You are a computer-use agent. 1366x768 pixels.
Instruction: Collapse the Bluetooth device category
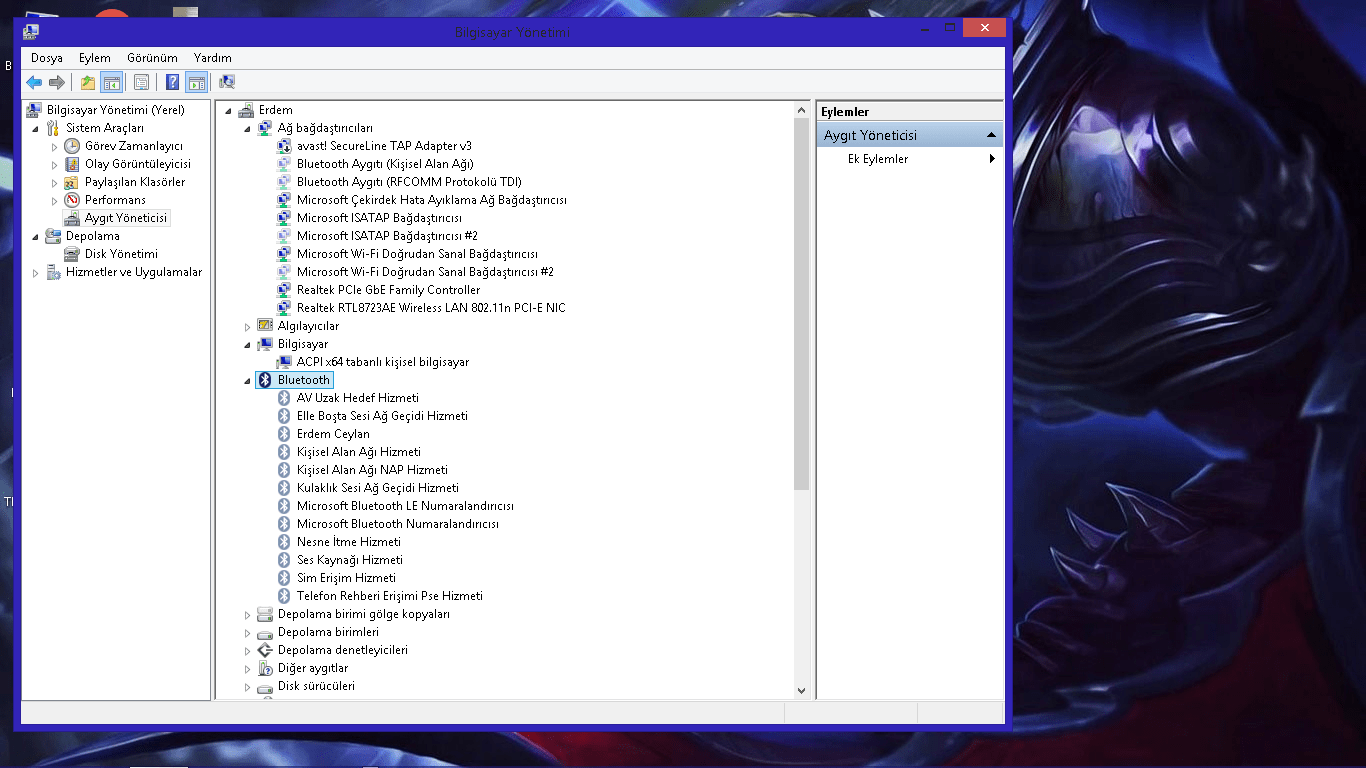248,381
